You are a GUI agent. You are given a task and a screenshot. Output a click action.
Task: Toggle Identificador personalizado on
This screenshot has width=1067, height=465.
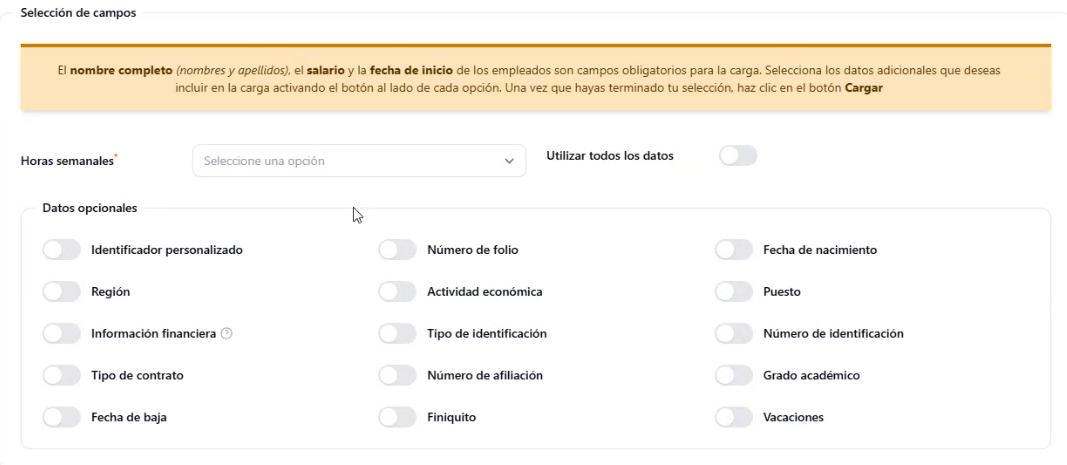click(x=62, y=250)
